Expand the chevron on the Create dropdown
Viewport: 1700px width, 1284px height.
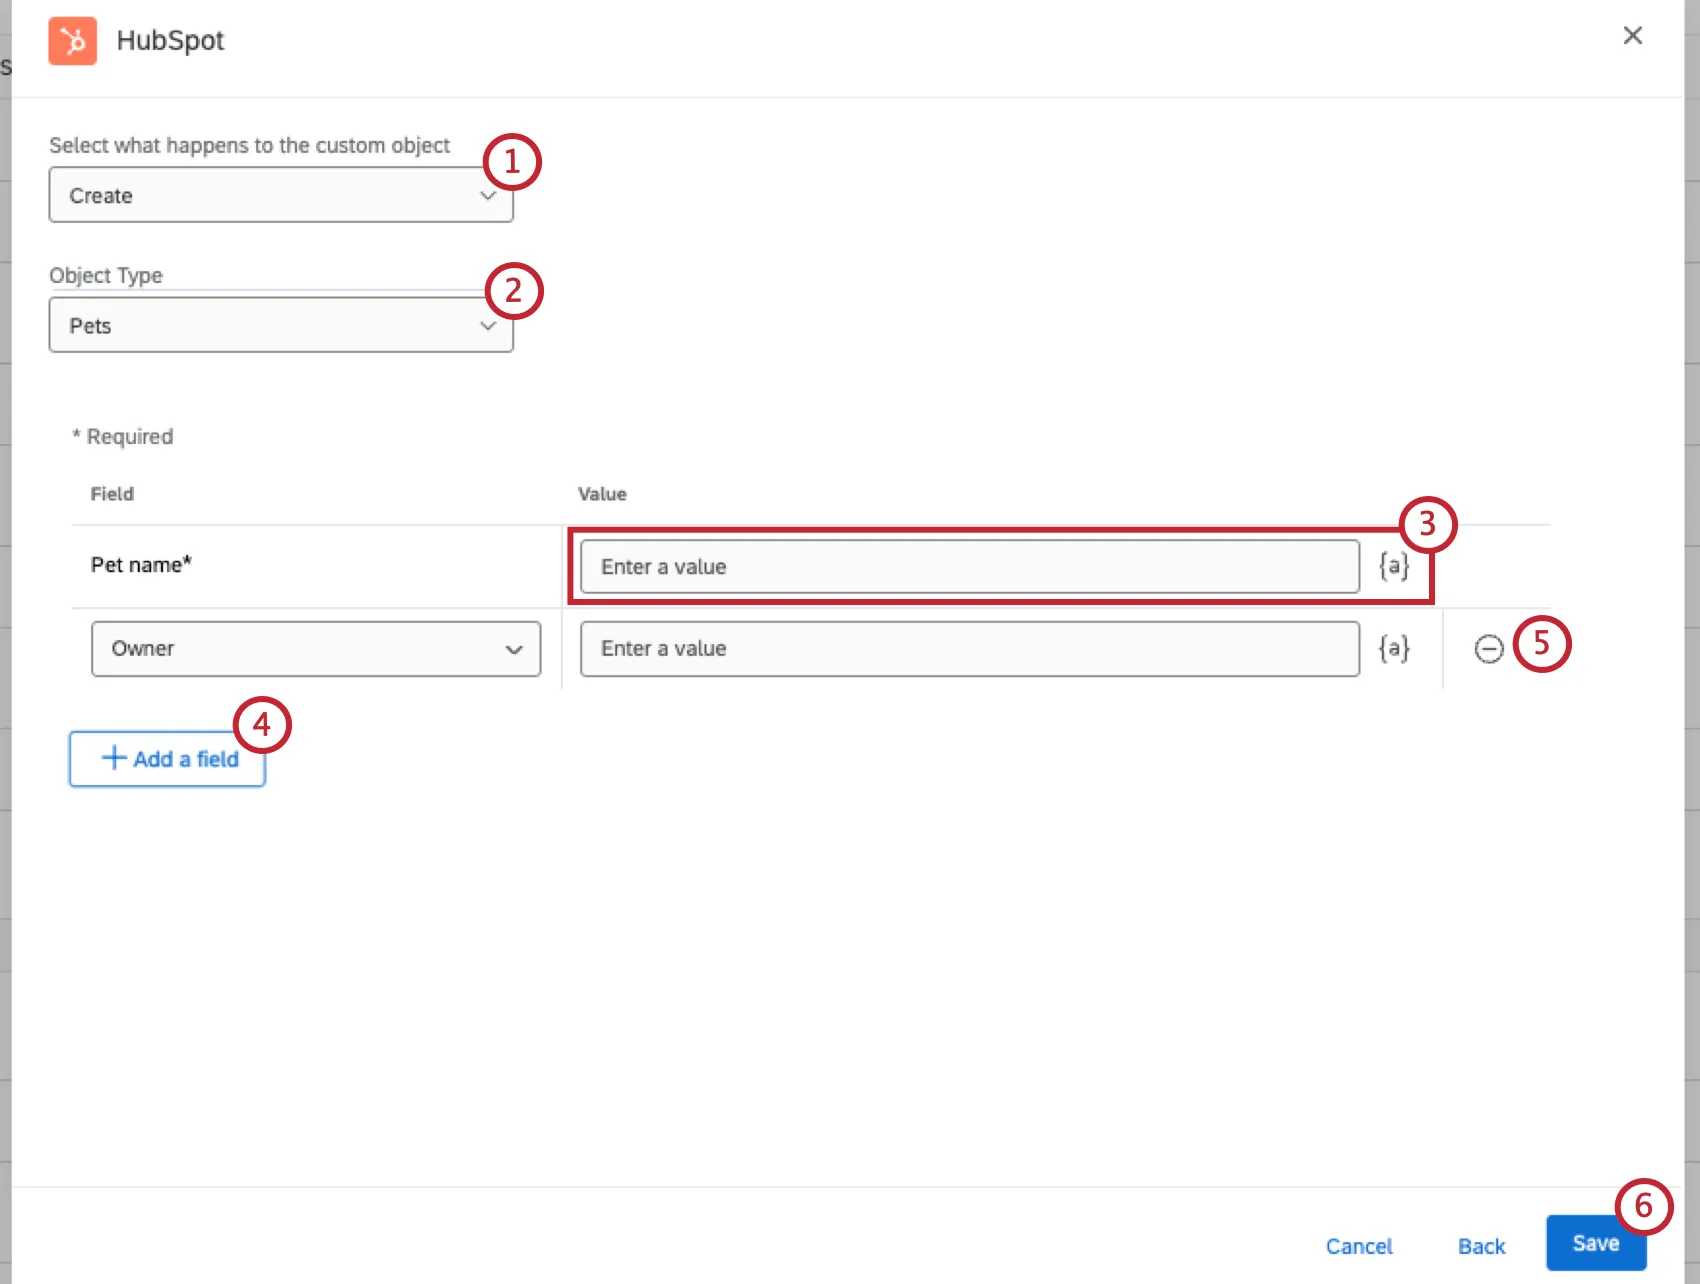489,195
